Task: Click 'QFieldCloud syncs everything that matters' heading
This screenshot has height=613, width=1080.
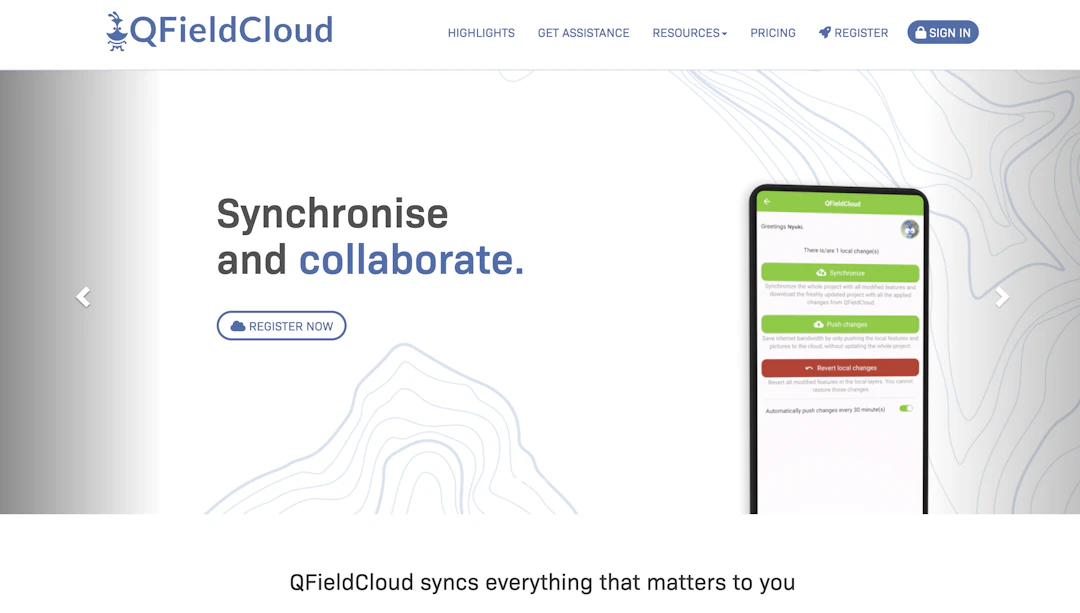Action: (x=542, y=582)
